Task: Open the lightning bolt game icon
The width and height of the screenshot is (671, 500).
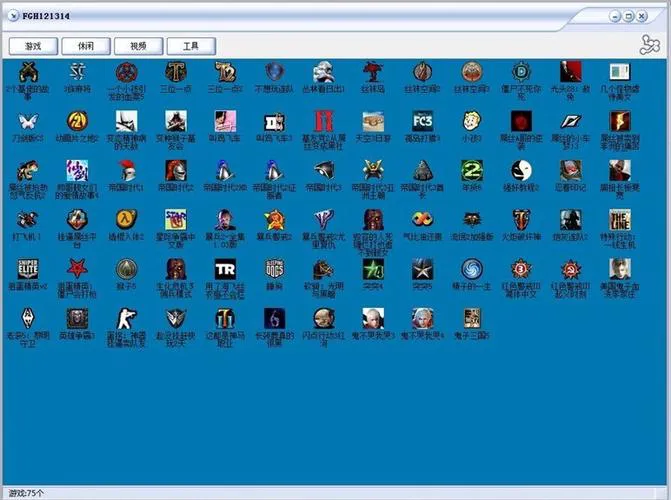Action: [x=620, y=122]
